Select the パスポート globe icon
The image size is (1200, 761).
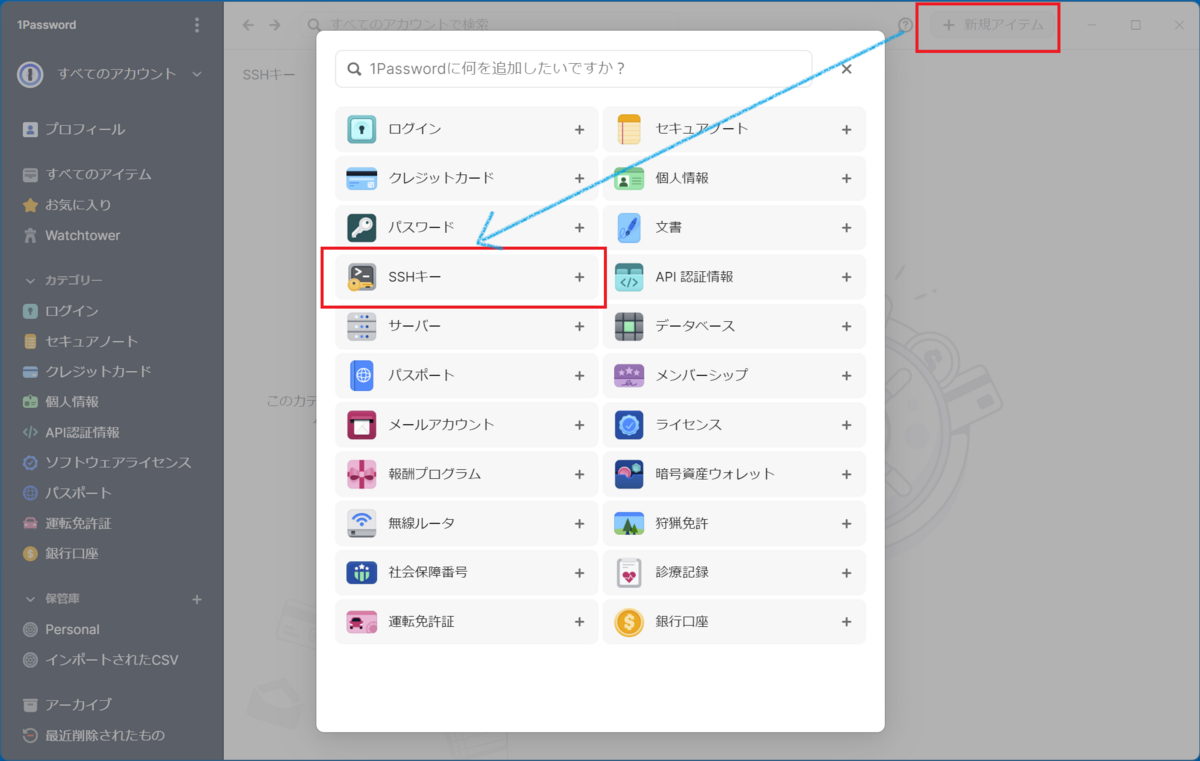pos(360,375)
